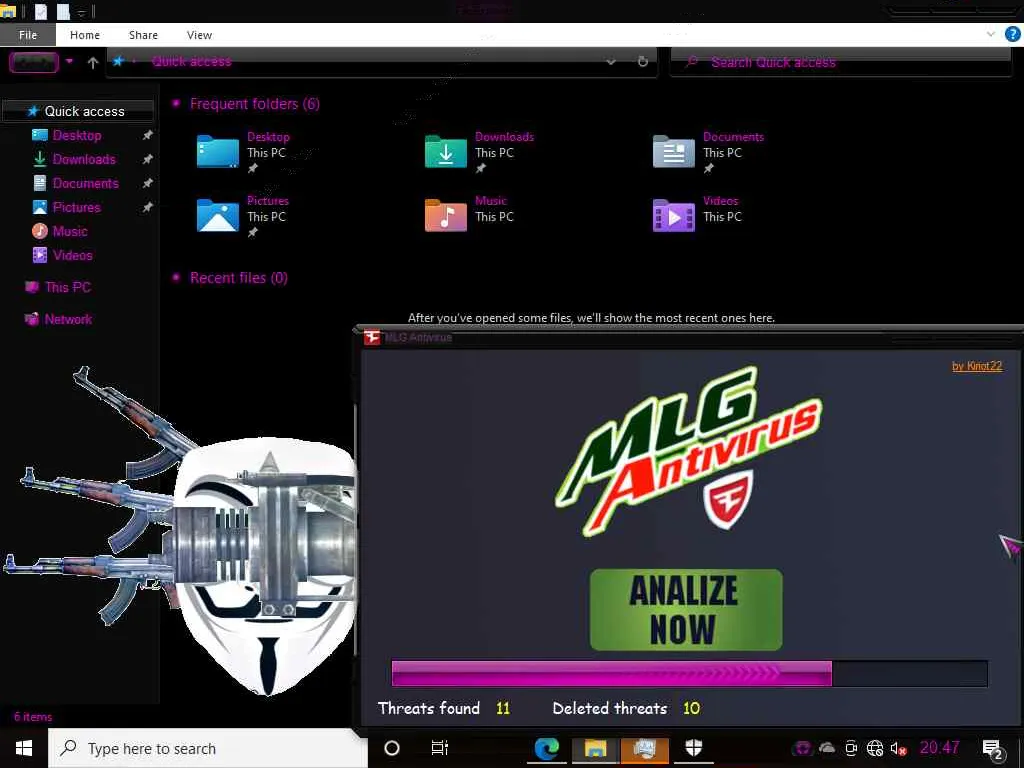This screenshot has height=768, width=1024.
Task: Click the pin icon beside sidebar Pictures
Action: click(148, 207)
